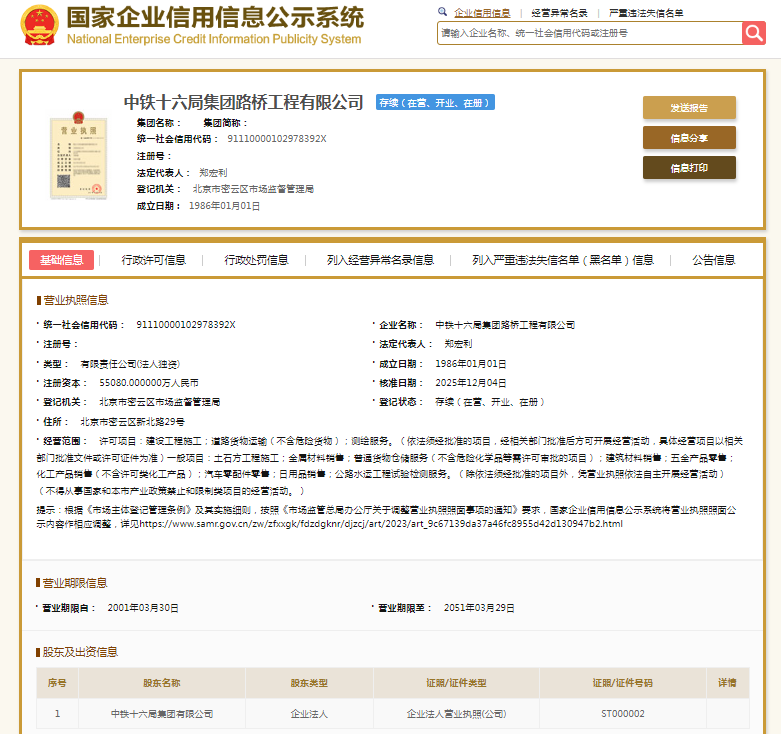Switch to the 基础信息 tab

(x=61, y=260)
